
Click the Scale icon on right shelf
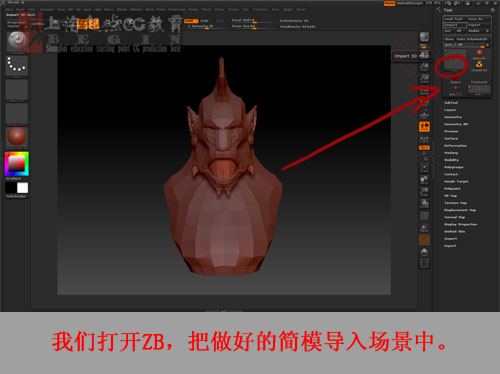tap(424, 192)
